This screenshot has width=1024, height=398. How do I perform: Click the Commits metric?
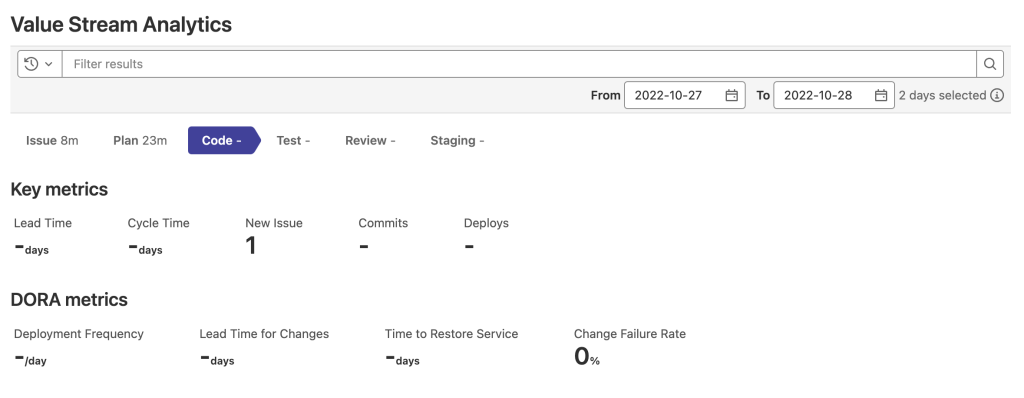[383, 237]
